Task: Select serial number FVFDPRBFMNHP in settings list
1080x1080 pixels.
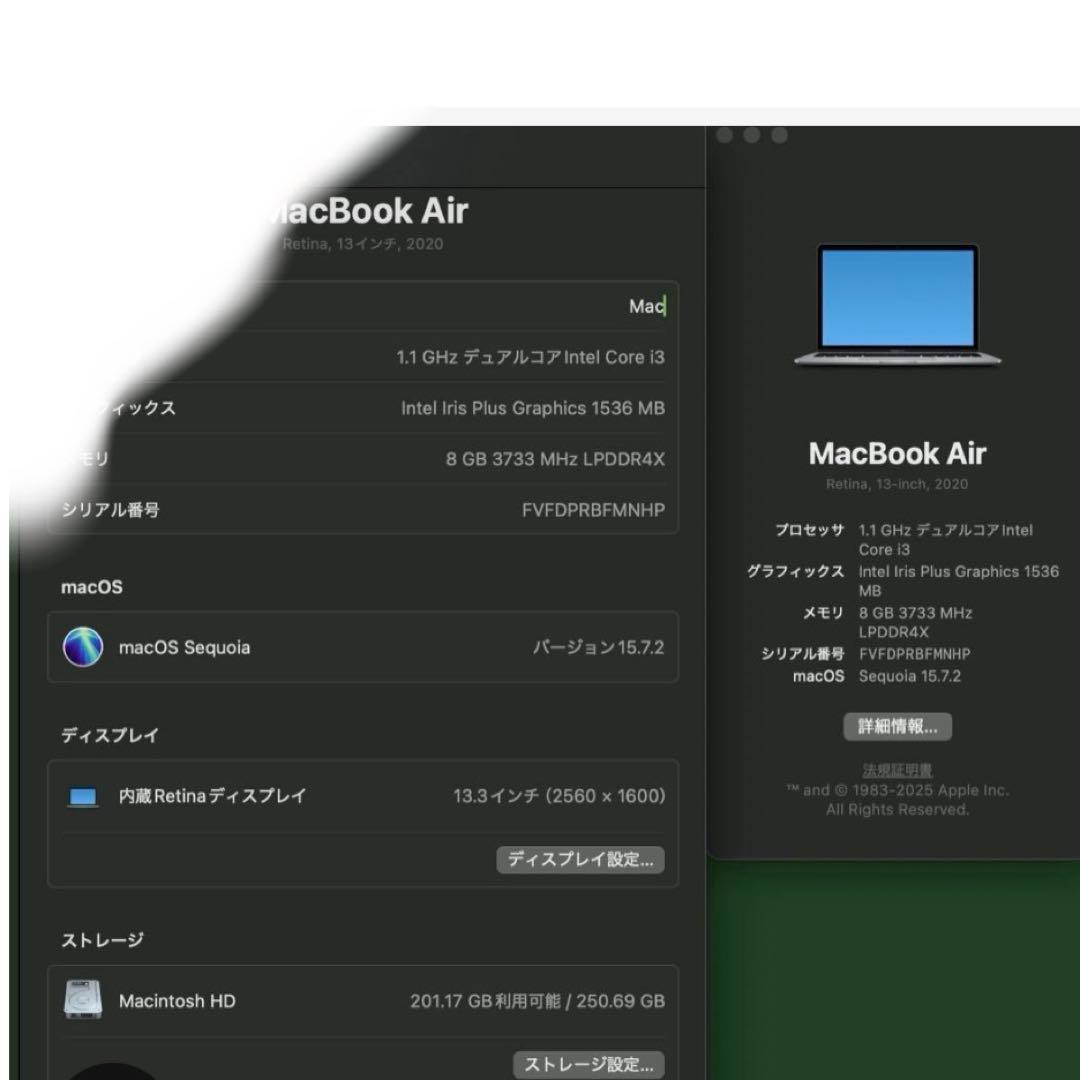Action: (x=593, y=510)
